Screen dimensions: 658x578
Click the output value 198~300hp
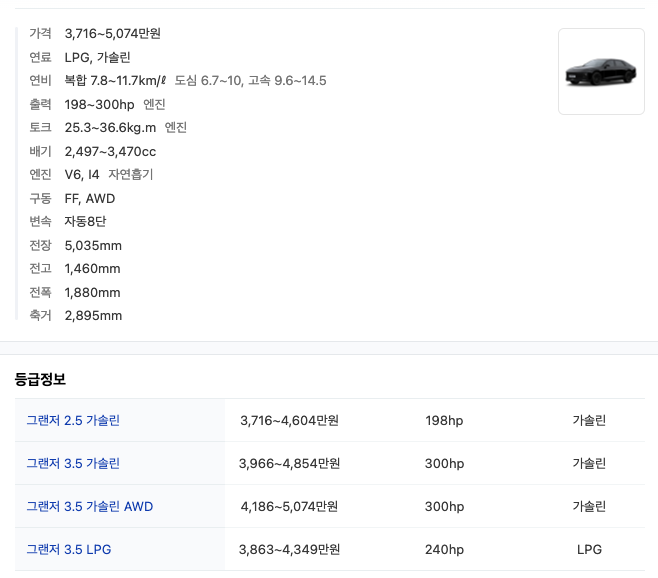pos(99,105)
